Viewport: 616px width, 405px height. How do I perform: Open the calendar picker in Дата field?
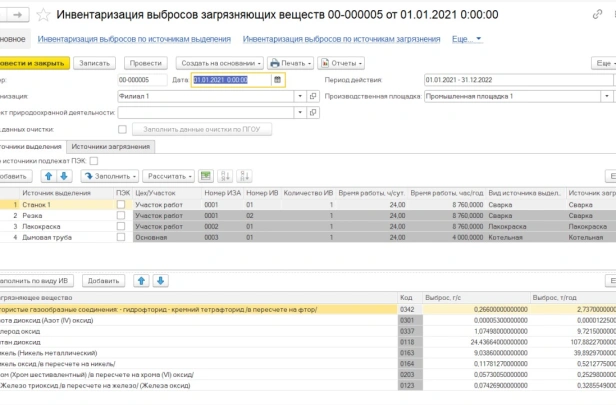coord(277,80)
